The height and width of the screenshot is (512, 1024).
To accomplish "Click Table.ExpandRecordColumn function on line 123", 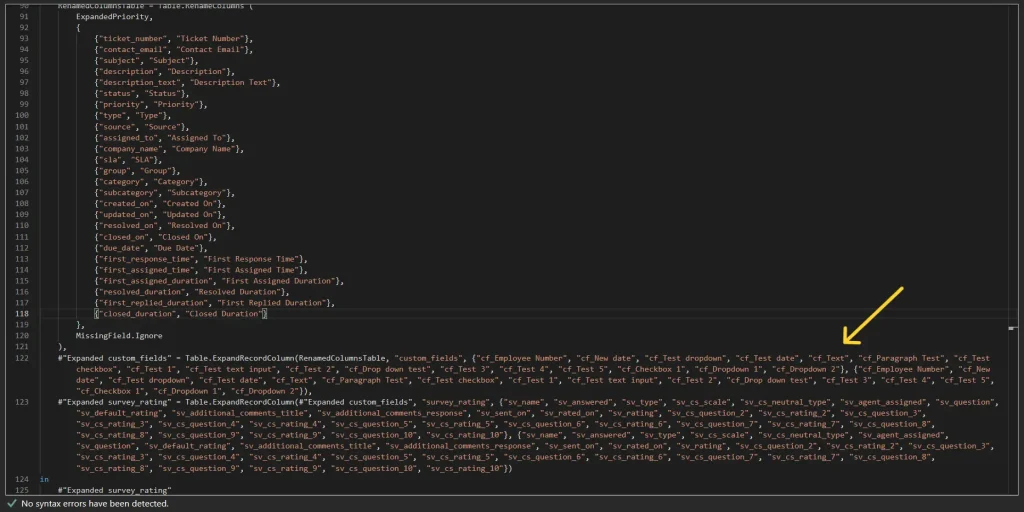I will pos(238,402).
